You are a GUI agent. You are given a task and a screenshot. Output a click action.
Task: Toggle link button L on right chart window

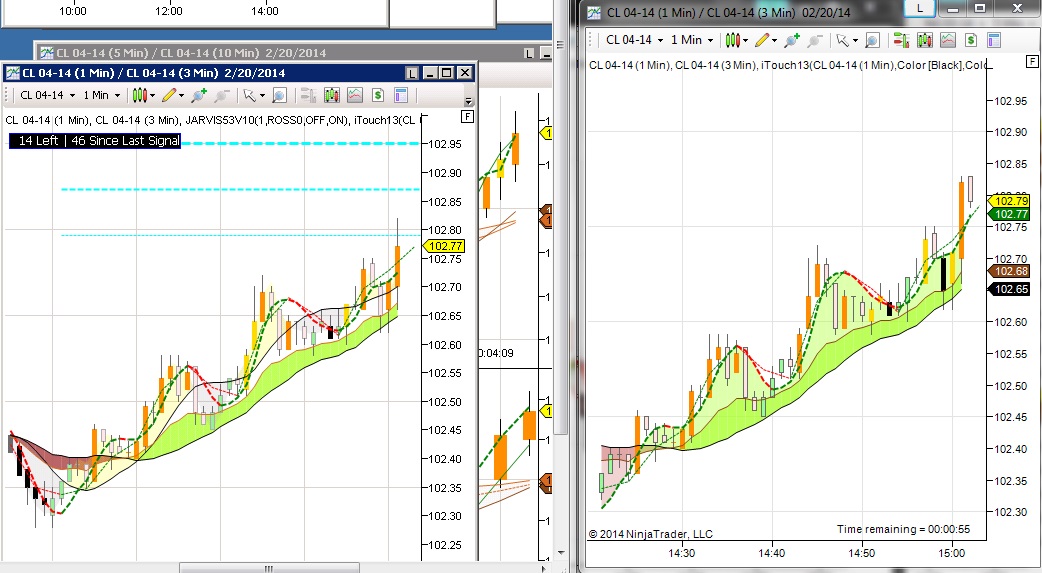[x=920, y=9]
